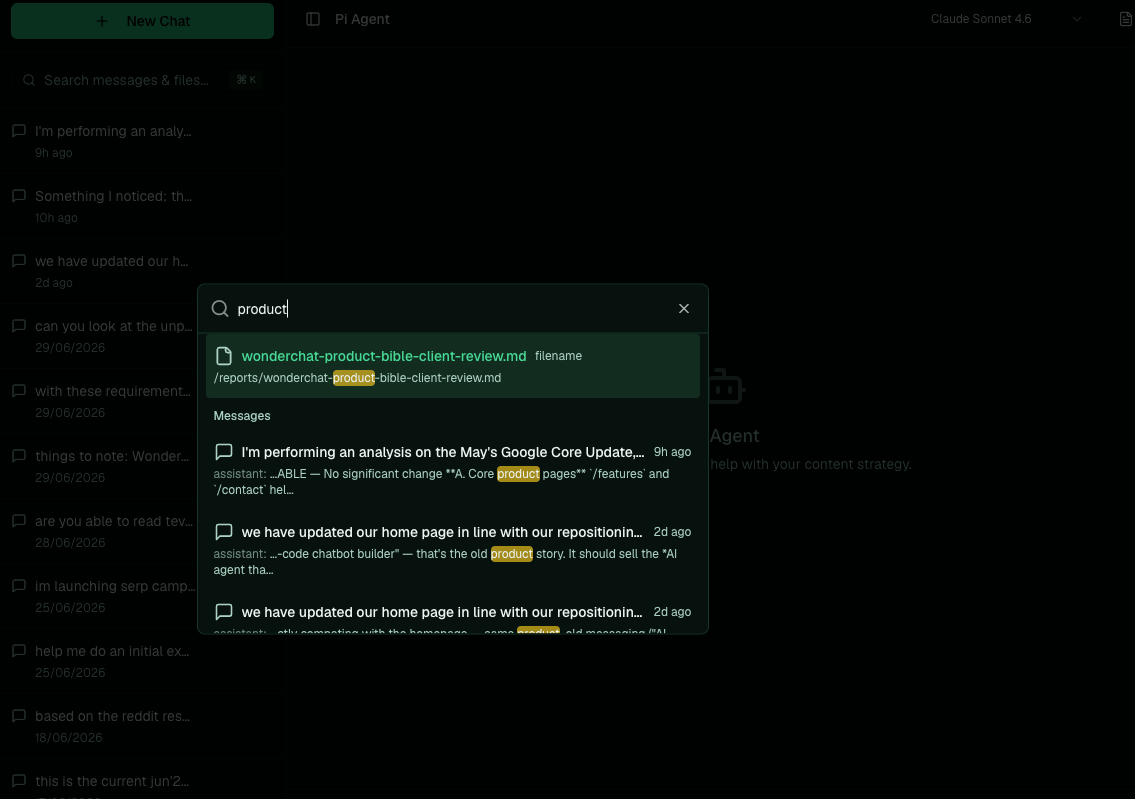
Task: Toggle the sidebar panel icon beside Pi Agent
Action: 313,20
